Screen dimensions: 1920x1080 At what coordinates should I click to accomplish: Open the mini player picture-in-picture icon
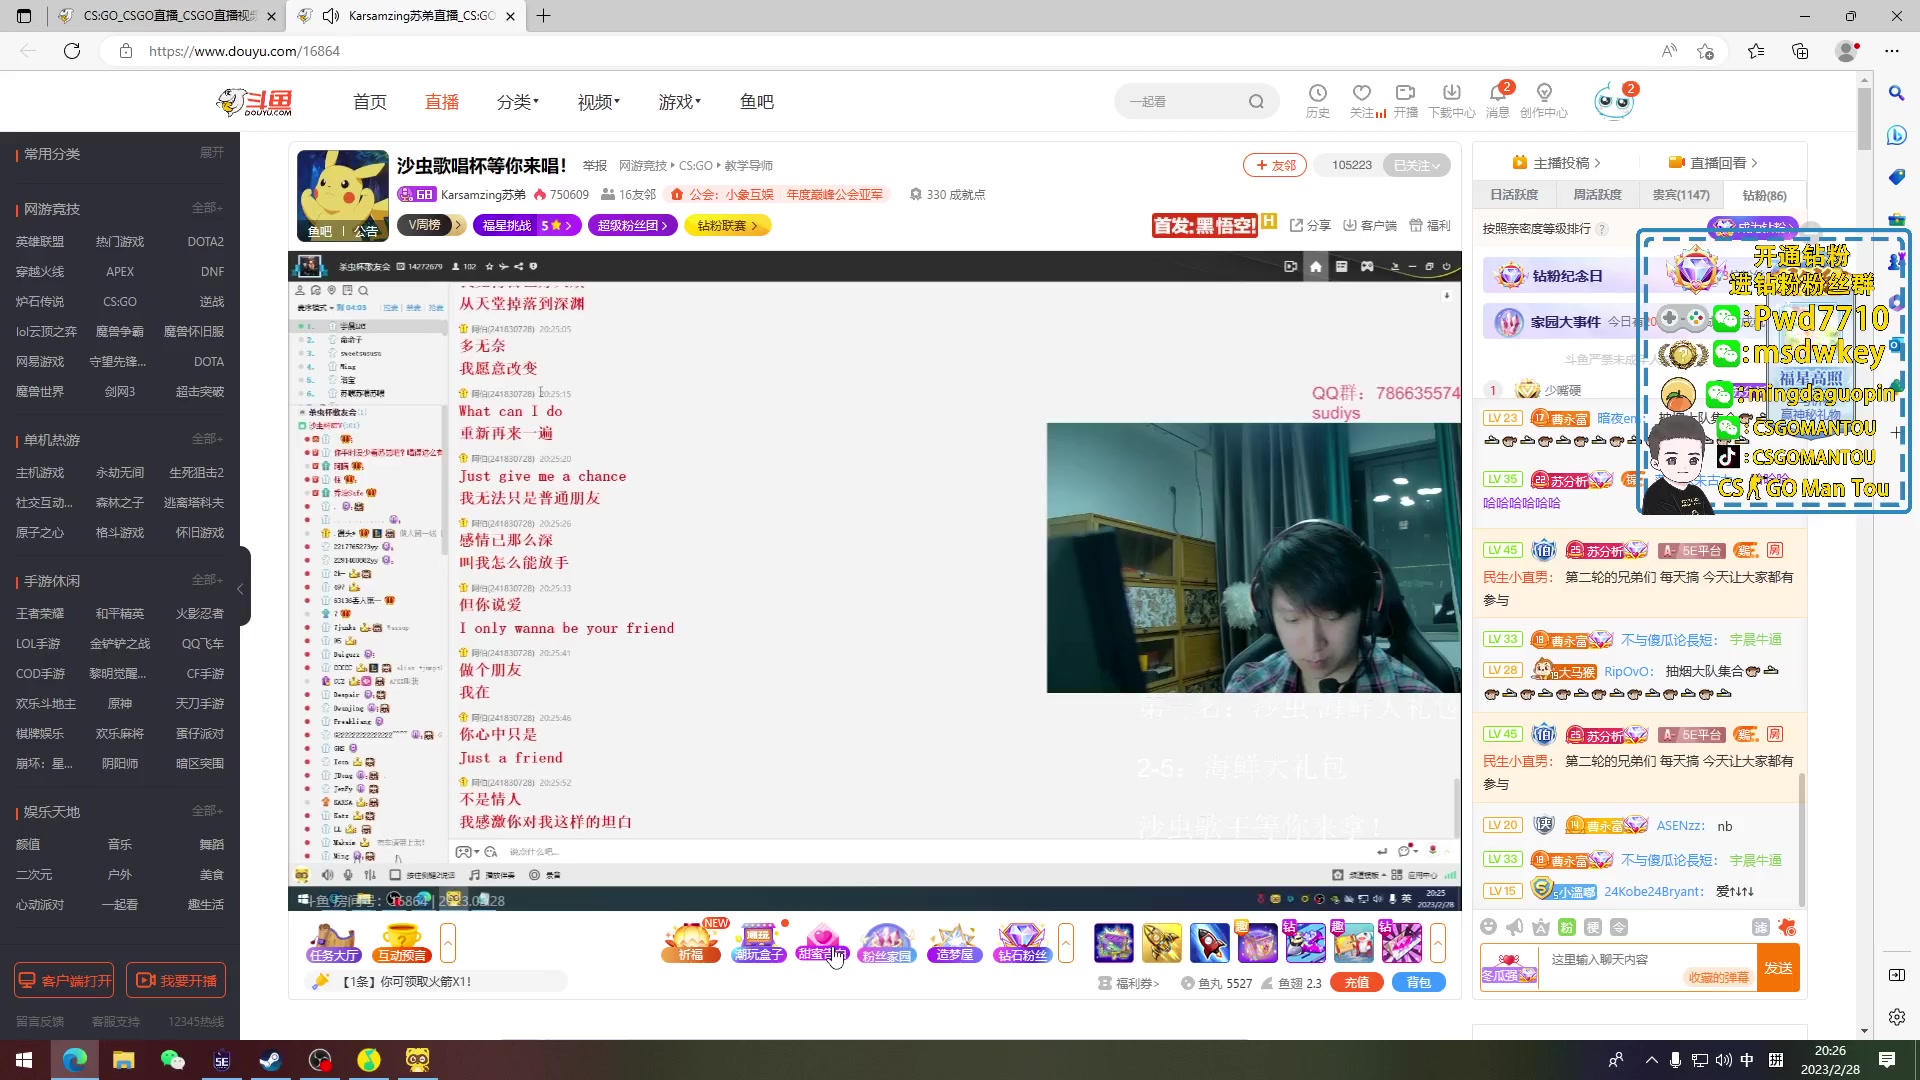click(1292, 266)
